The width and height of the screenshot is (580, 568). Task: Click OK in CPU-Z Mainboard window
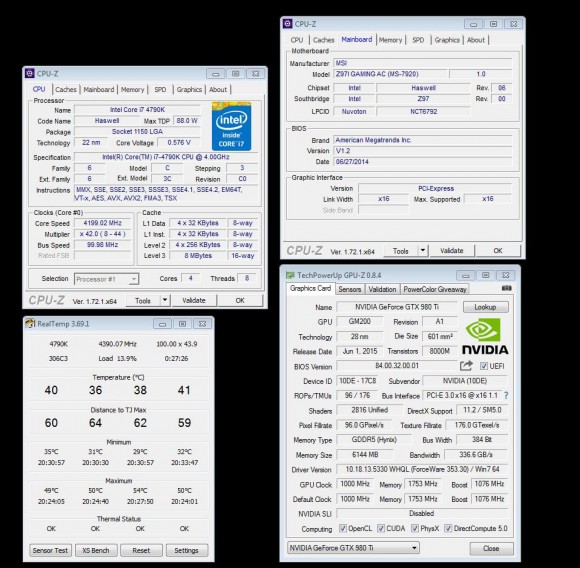tap(498, 251)
